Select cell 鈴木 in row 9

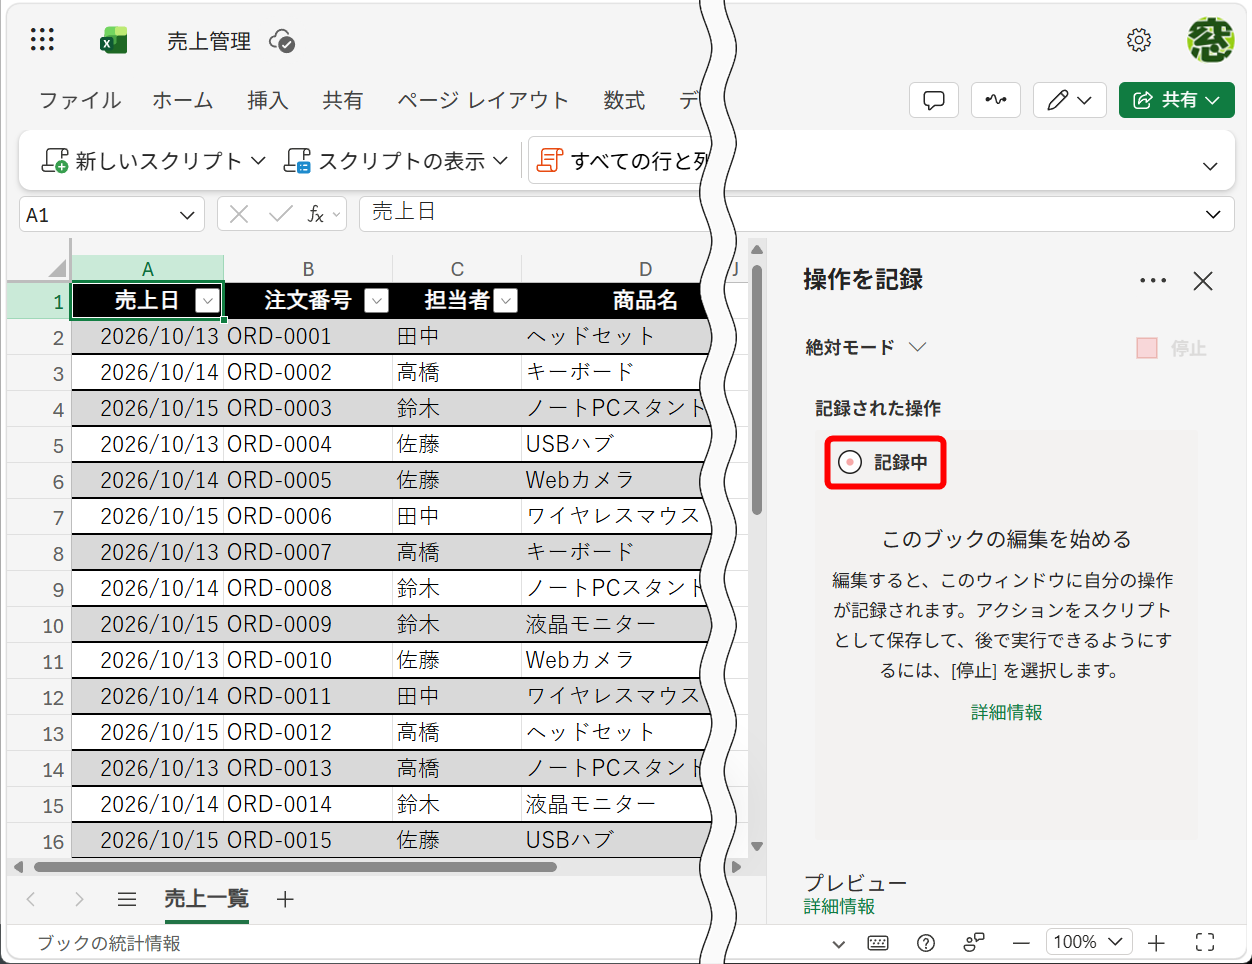point(457,588)
